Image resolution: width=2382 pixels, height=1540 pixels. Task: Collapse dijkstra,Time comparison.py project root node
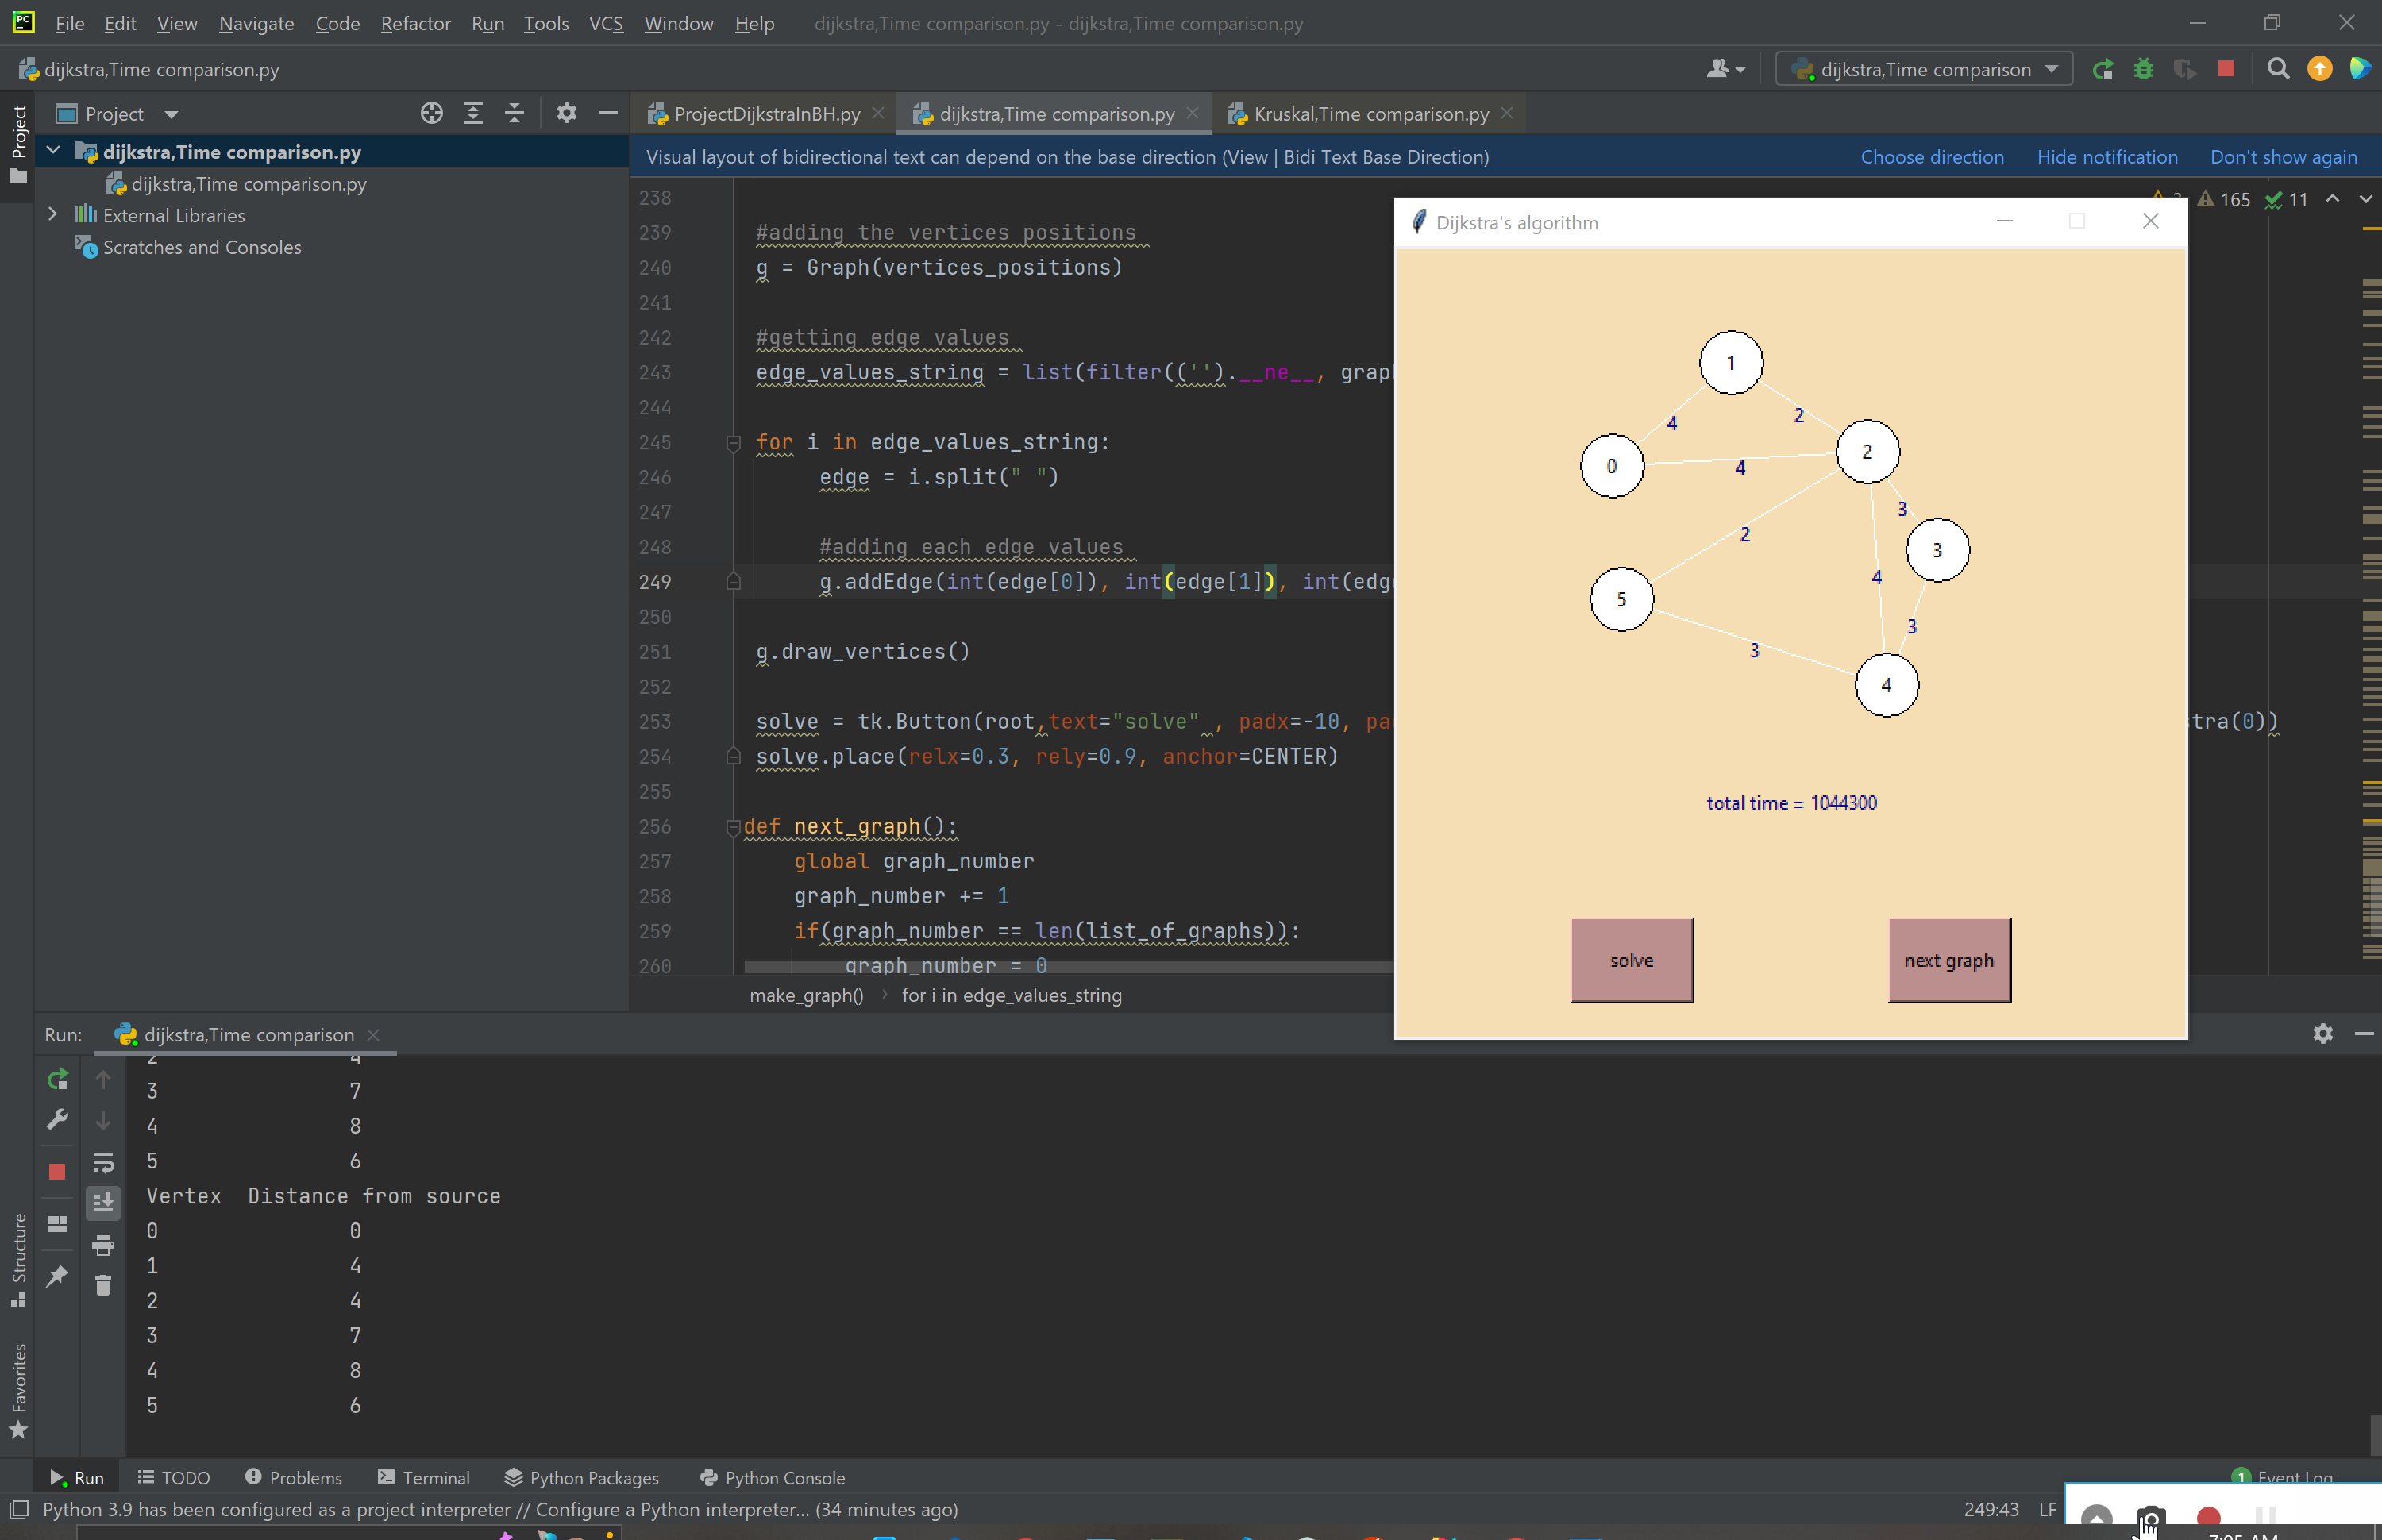tap(53, 151)
